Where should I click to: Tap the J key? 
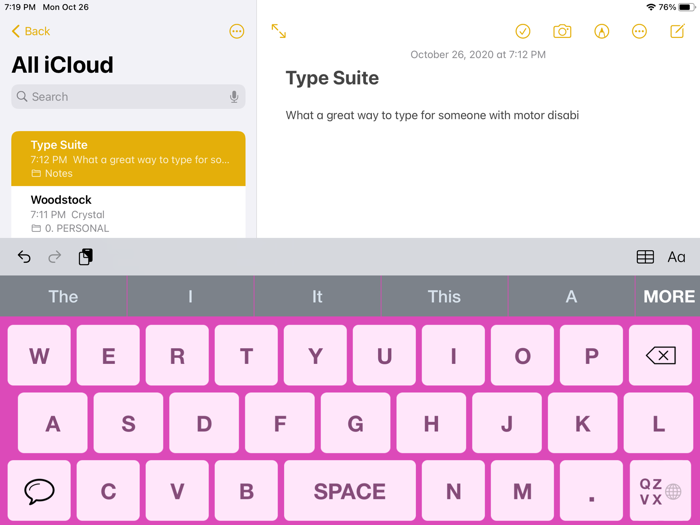coord(507,423)
